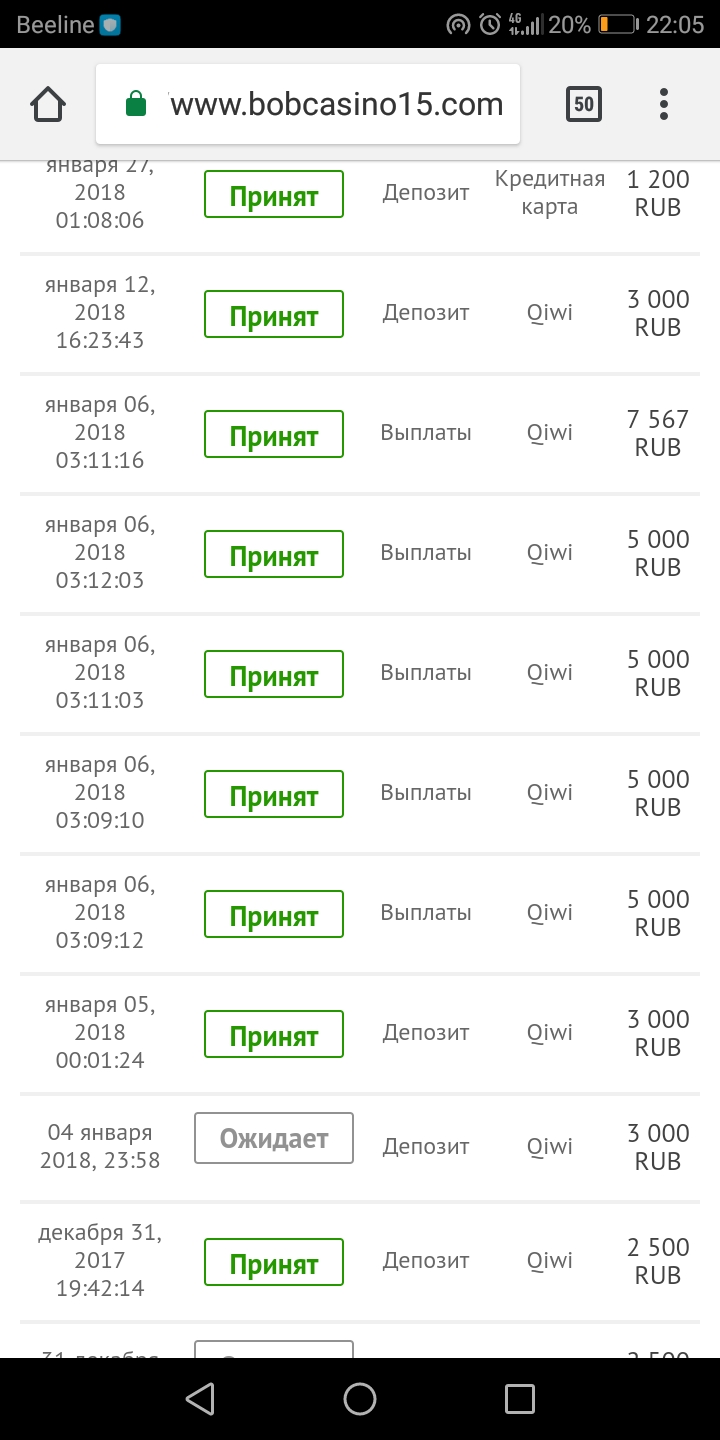The image size is (720, 1440).
Task: Tap the www.bobcasino15.com address bar
Action: [x=336, y=104]
